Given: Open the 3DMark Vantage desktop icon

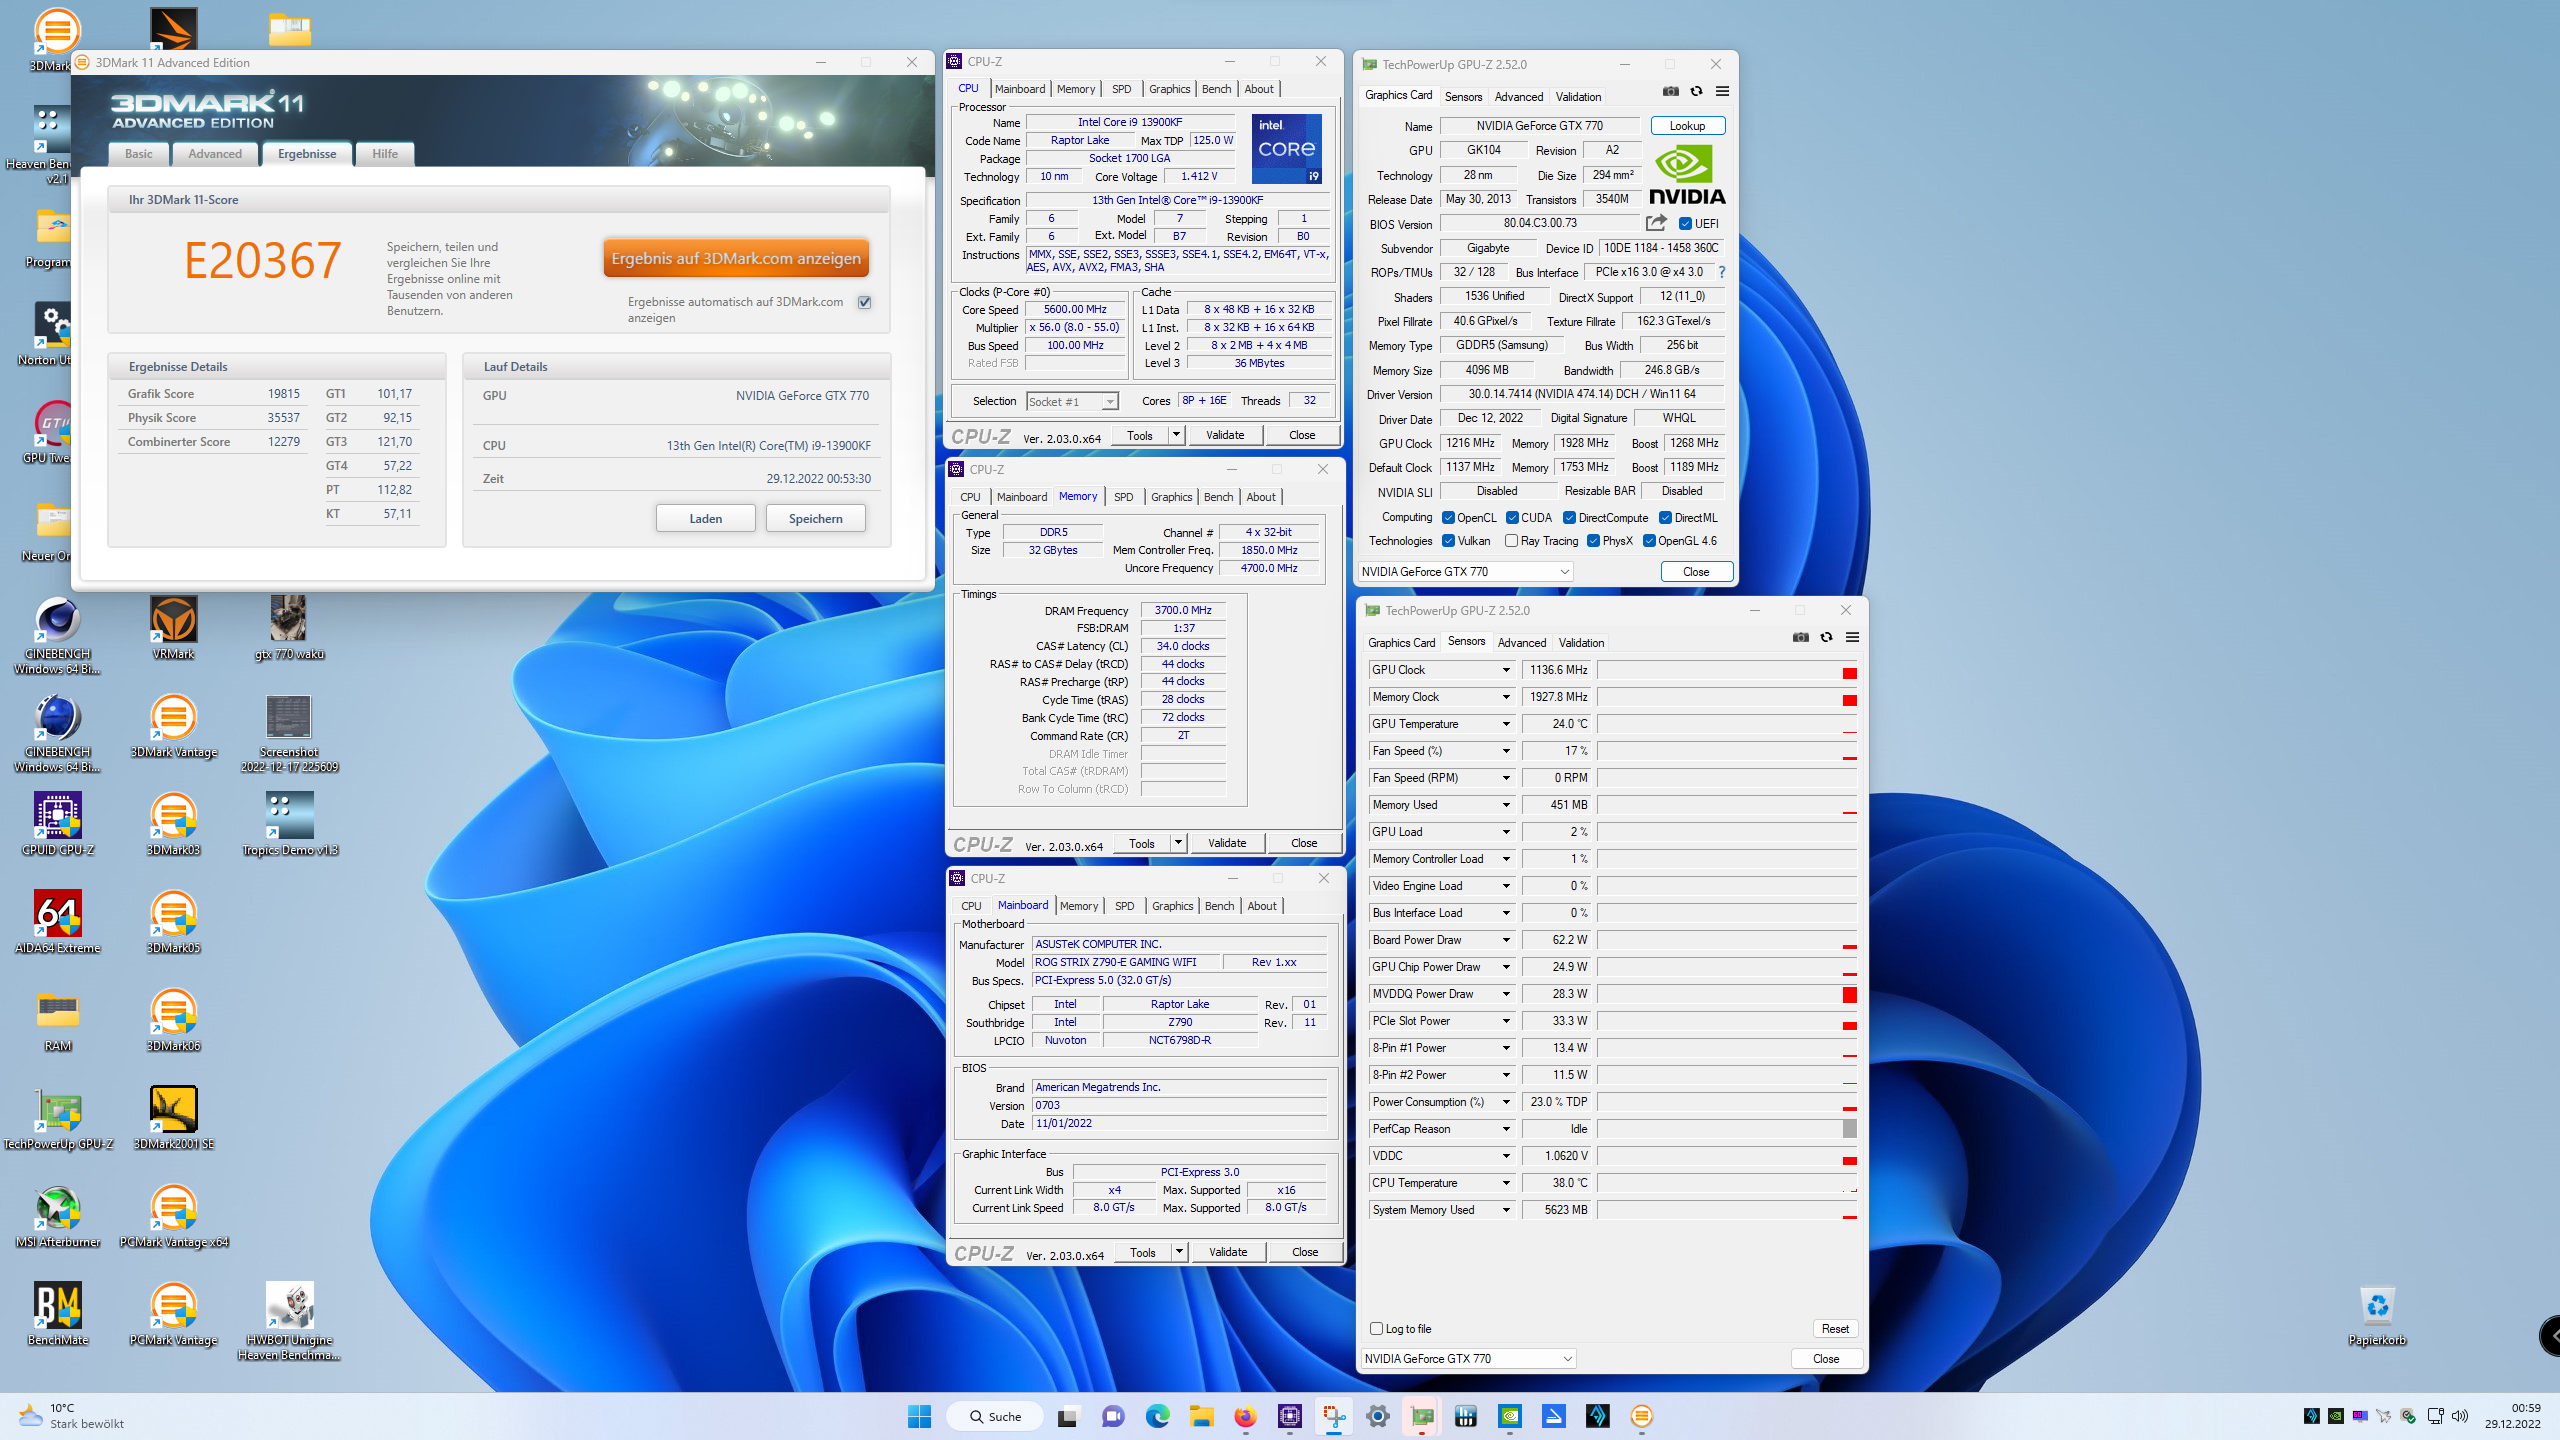Looking at the screenshot, I should [x=174, y=726].
